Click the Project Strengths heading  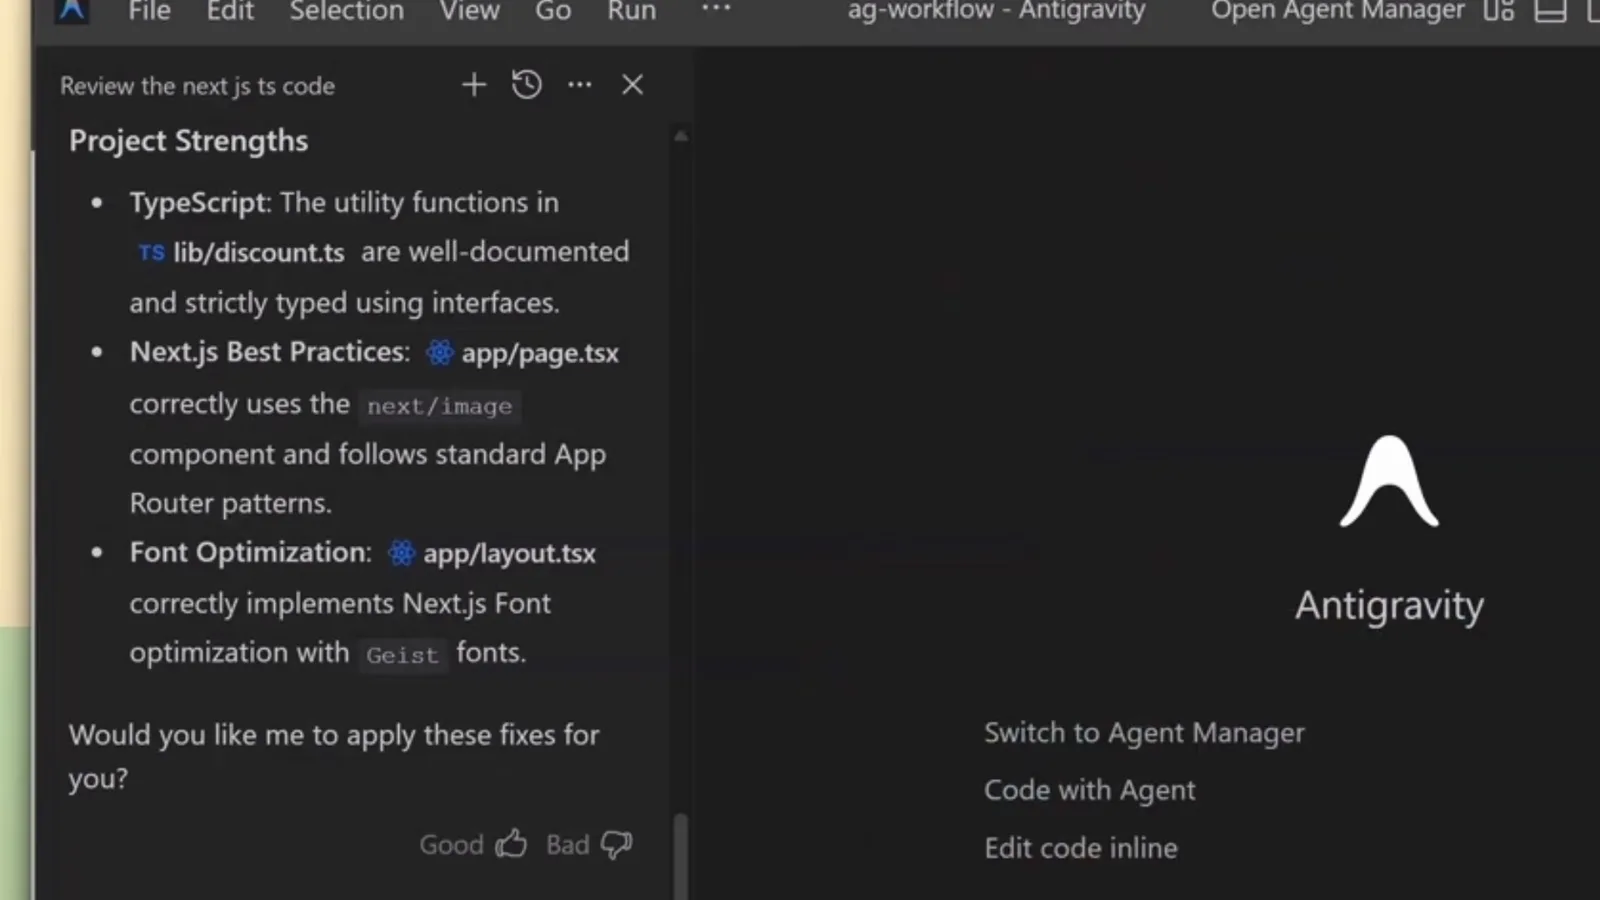coord(188,141)
